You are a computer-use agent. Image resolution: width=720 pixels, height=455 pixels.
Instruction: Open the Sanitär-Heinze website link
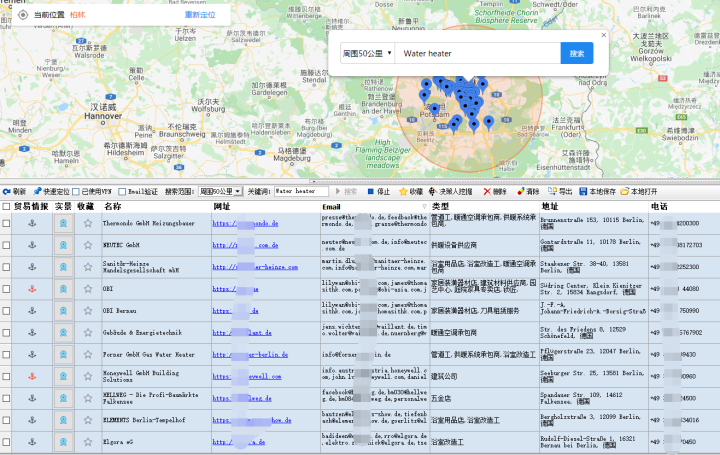tap(255, 267)
